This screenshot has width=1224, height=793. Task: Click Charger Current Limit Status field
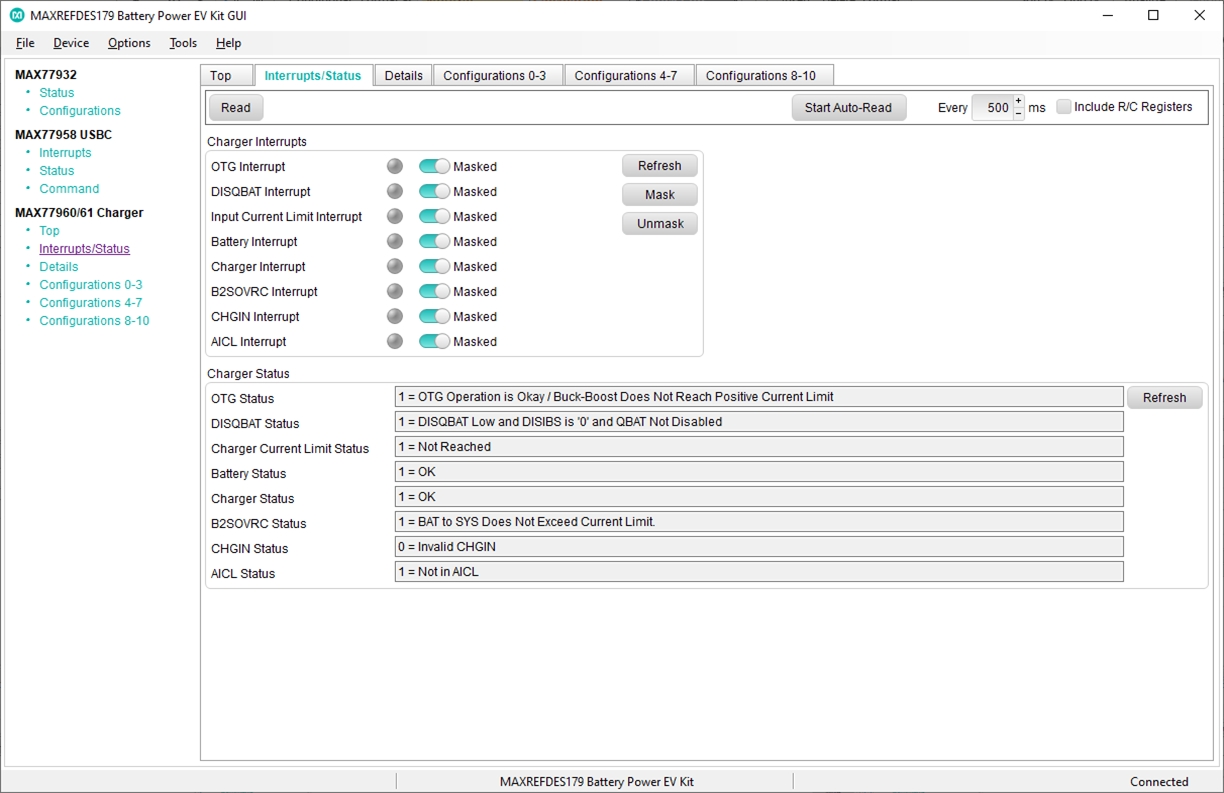pyautogui.click(x=759, y=447)
